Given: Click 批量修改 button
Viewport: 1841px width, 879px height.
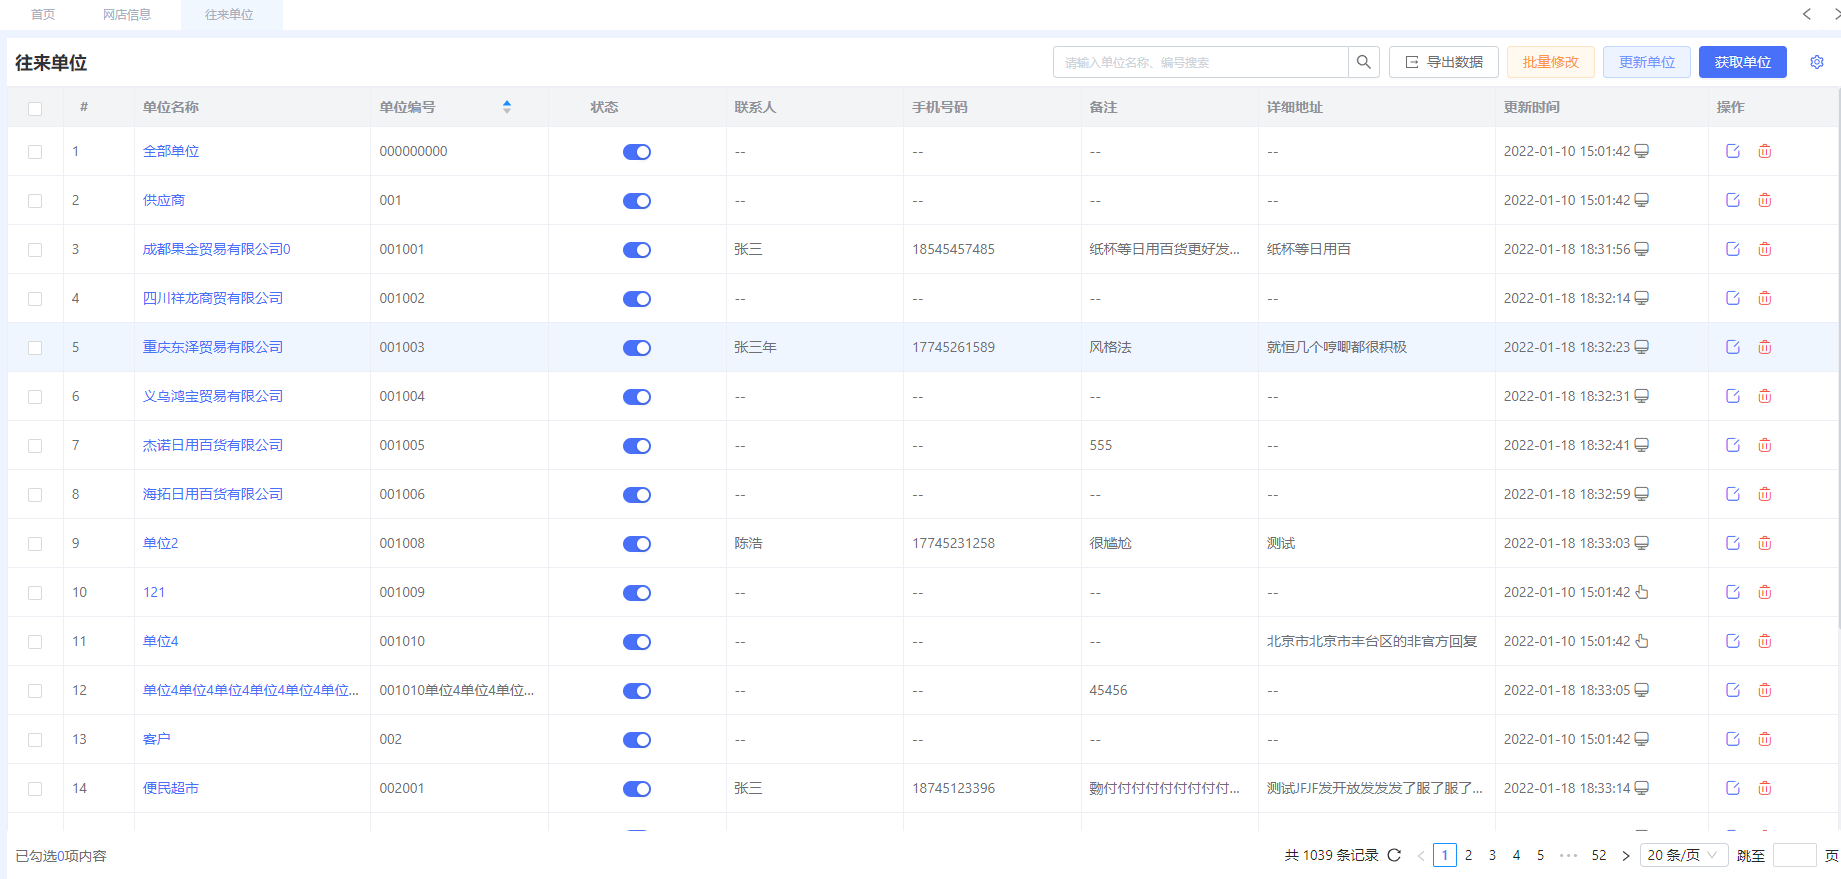Looking at the screenshot, I should (x=1551, y=62).
